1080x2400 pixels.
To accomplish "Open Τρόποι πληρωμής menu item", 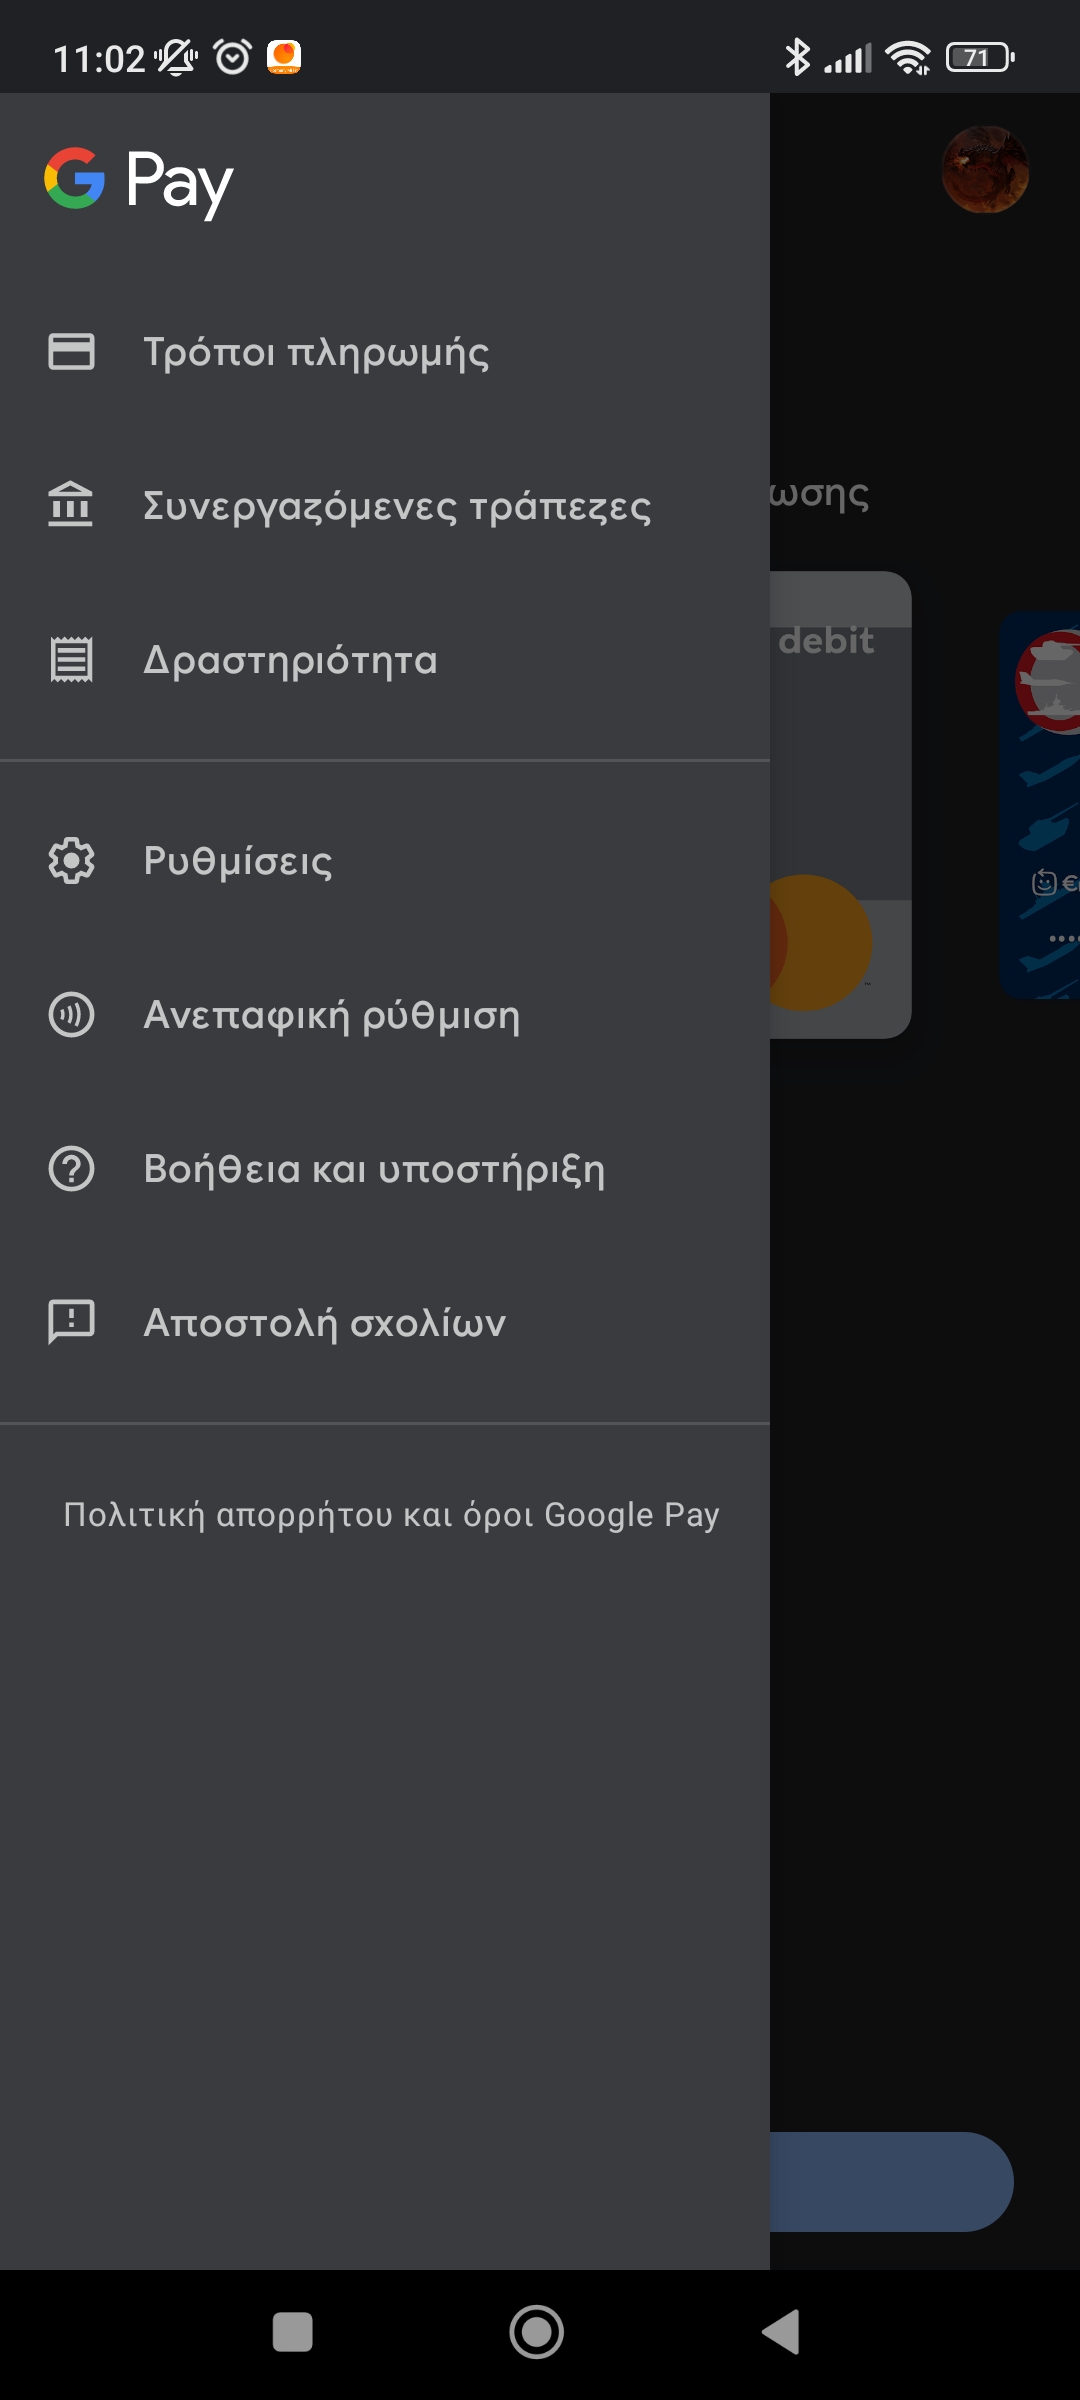I will pyautogui.click(x=316, y=352).
